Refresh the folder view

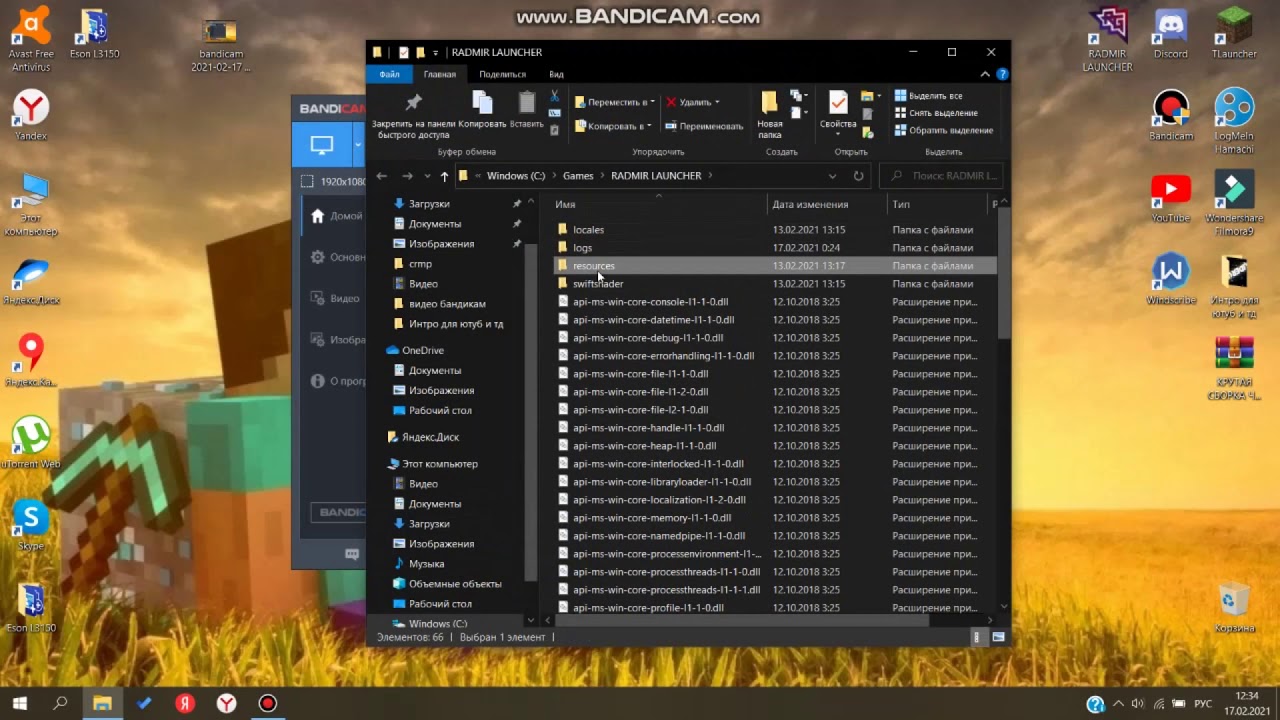point(858,176)
